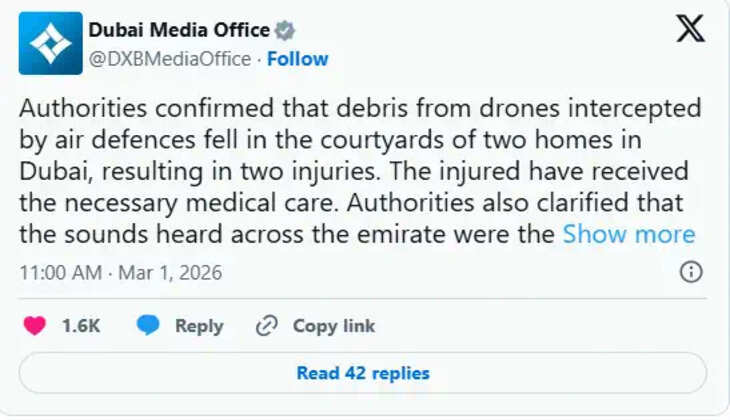This screenshot has width=730, height=420.
Task: Click the word Dubai in the post body
Action: [49, 171]
